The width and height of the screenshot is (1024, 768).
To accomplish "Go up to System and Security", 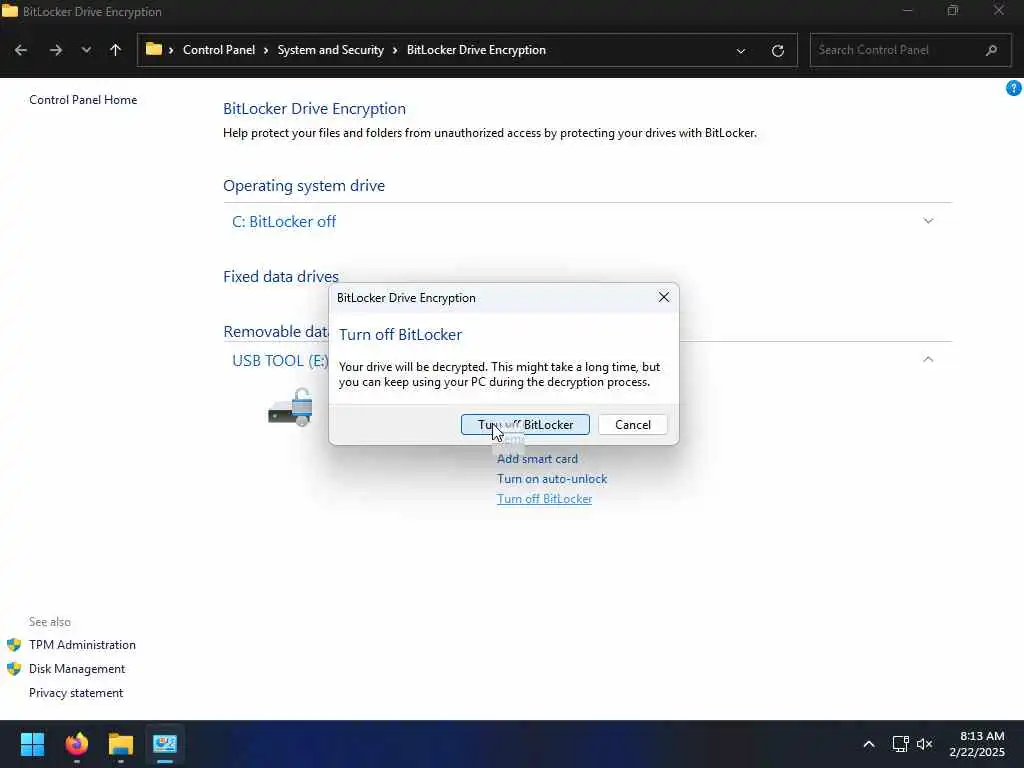I will pos(116,50).
